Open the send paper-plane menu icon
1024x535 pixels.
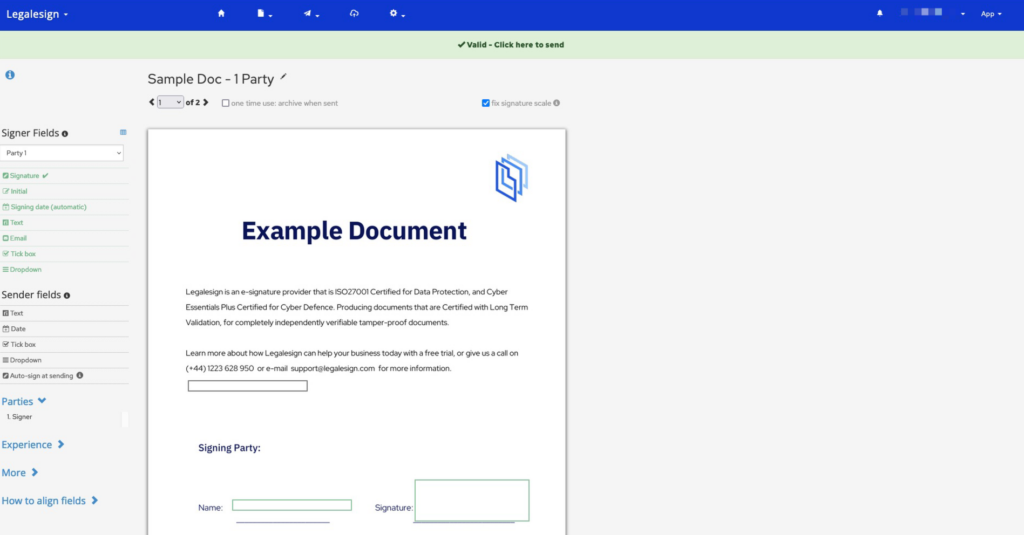[310, 13]
